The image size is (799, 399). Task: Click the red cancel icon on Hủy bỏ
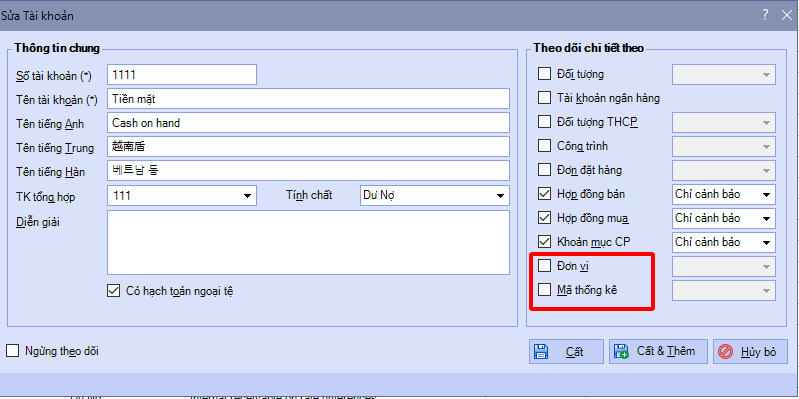coord(725,352)
